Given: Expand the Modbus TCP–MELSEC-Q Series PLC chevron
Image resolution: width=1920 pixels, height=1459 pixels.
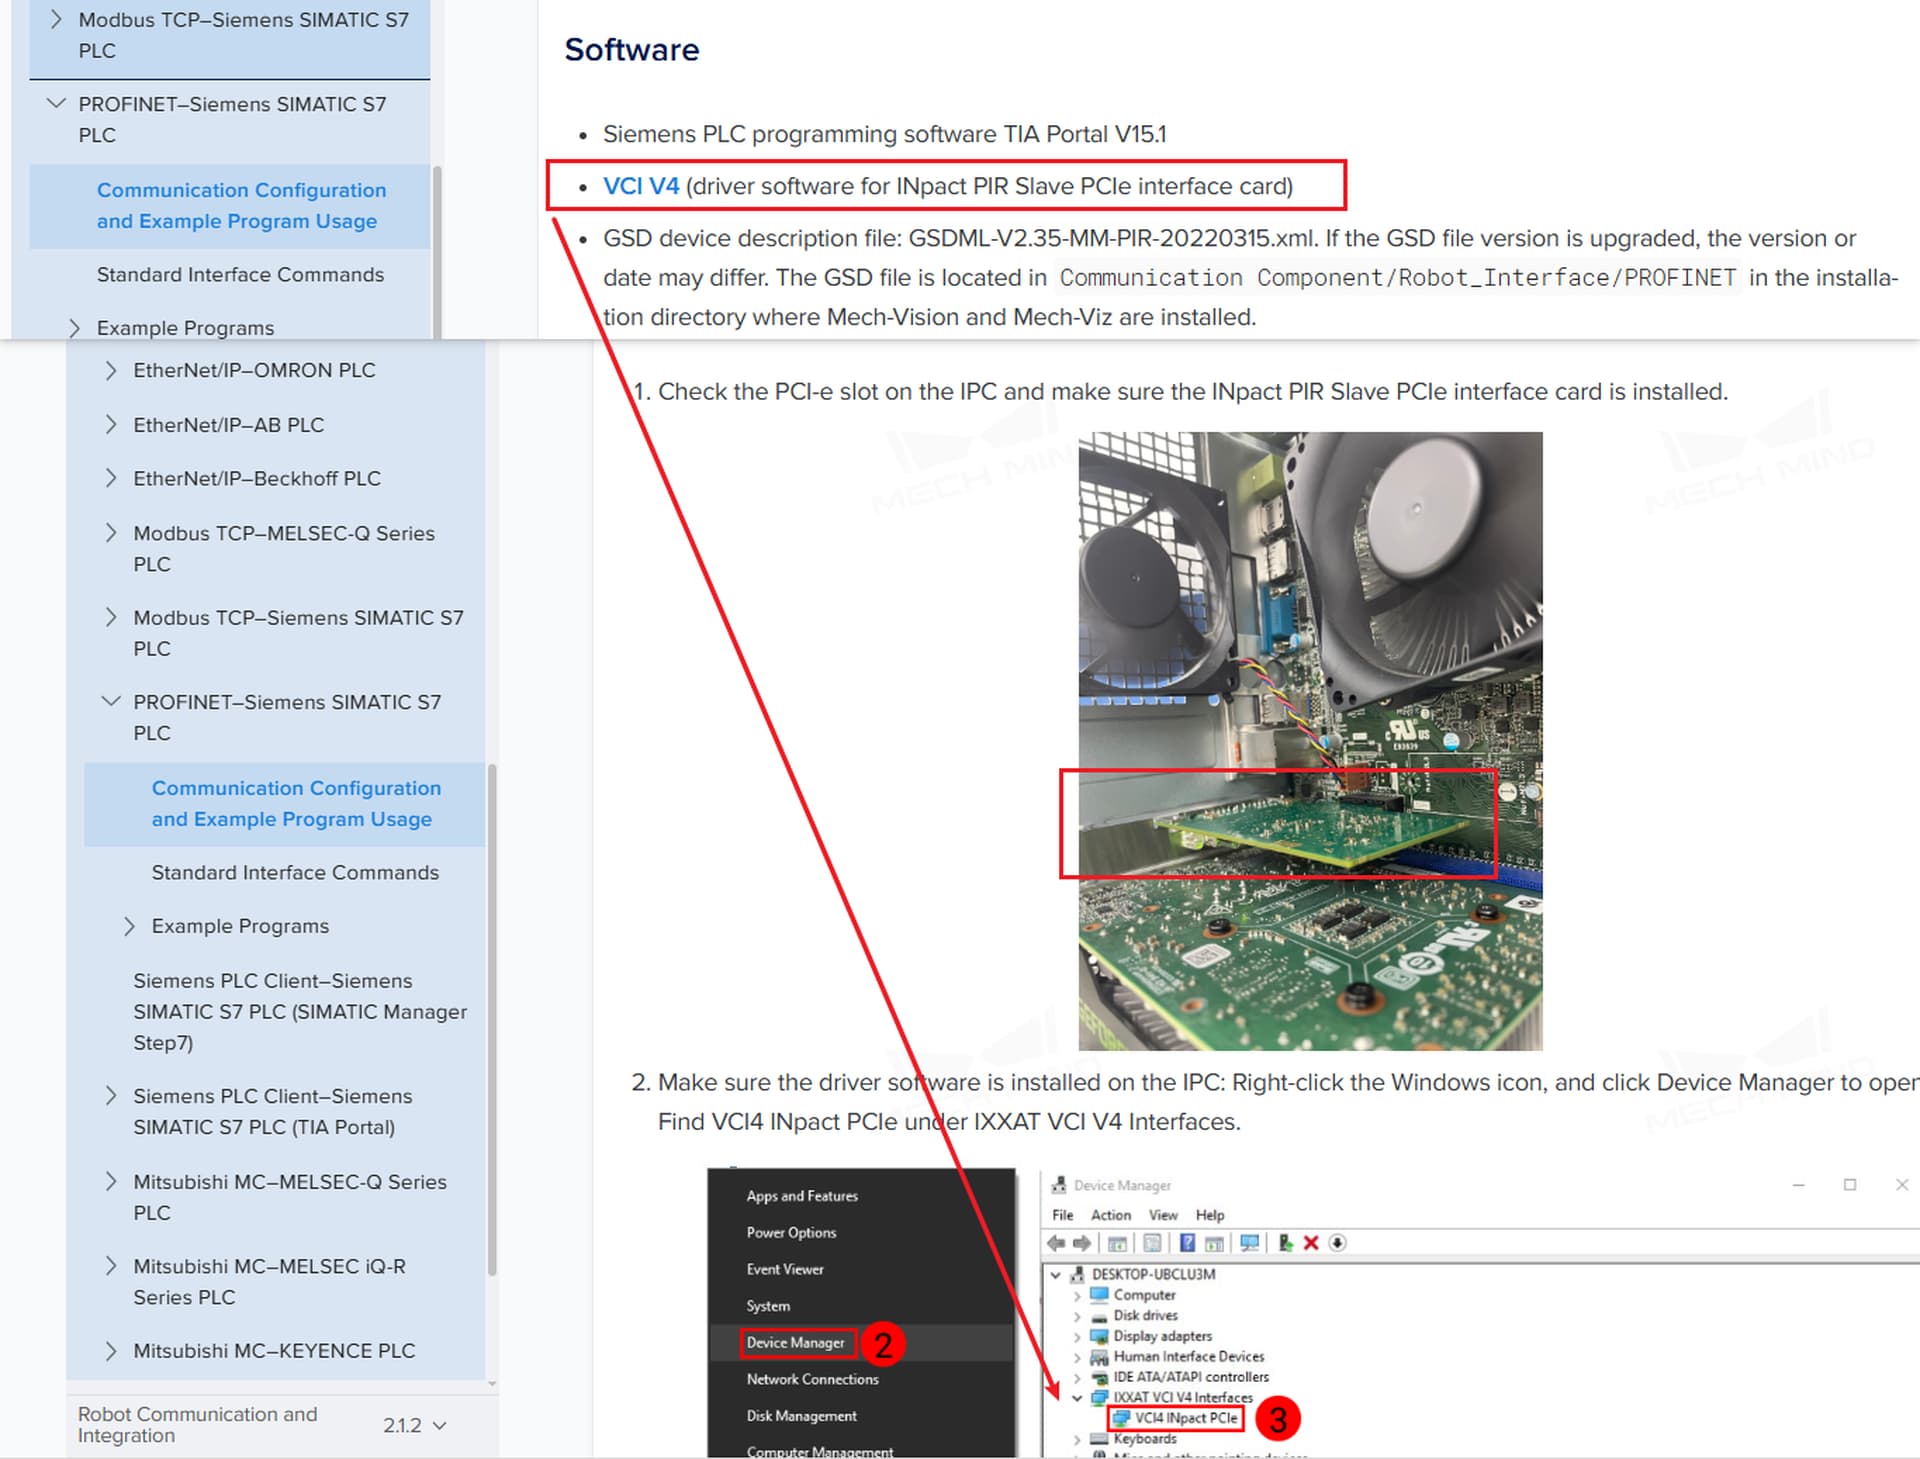Looking at the screenshot, I should 110,533.
